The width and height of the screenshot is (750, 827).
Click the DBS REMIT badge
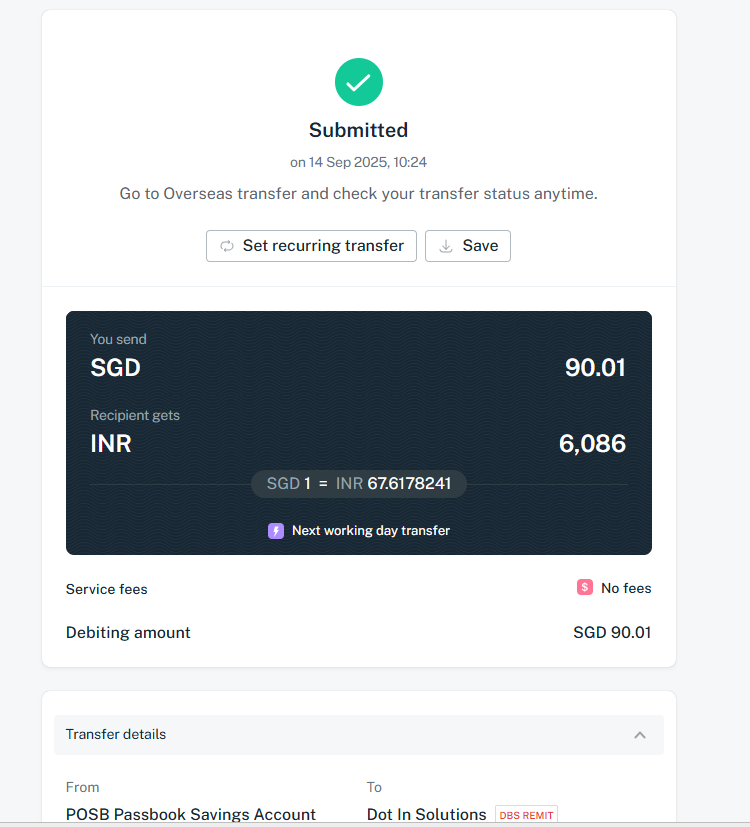tap(526, 814)
